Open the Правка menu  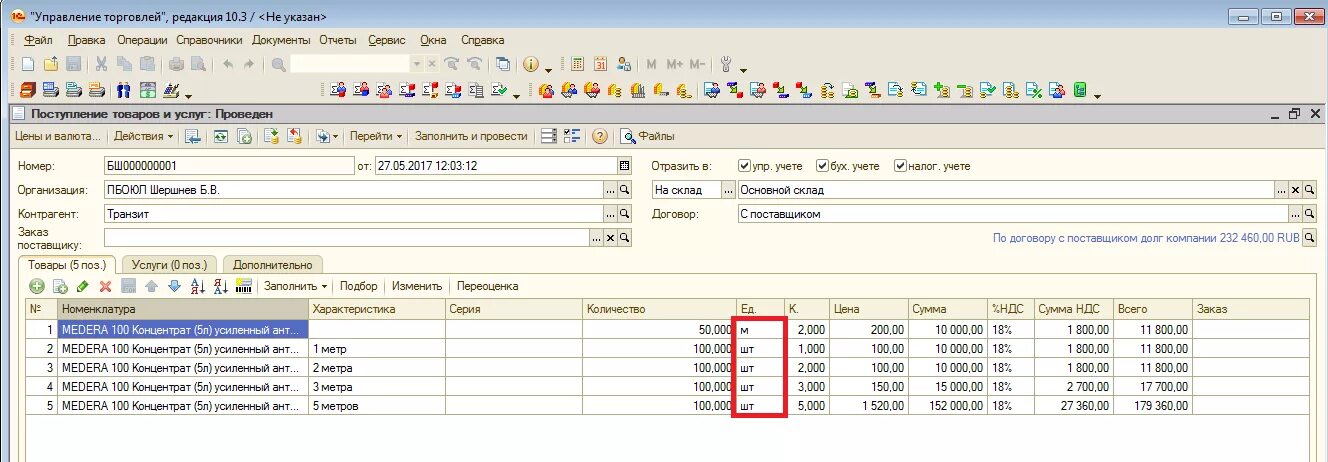[87, 40]
